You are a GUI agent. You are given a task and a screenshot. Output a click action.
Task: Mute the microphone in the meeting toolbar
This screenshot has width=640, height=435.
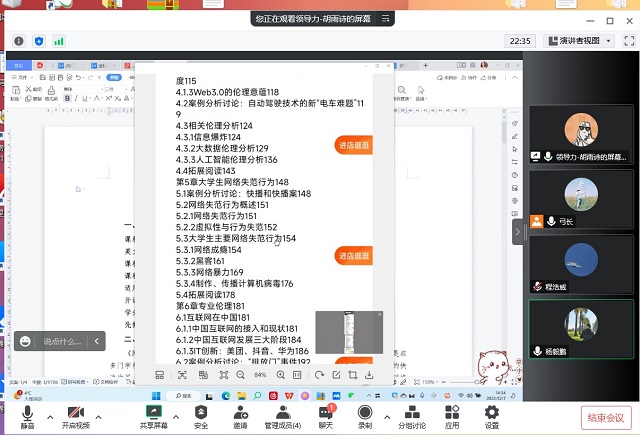27,417
